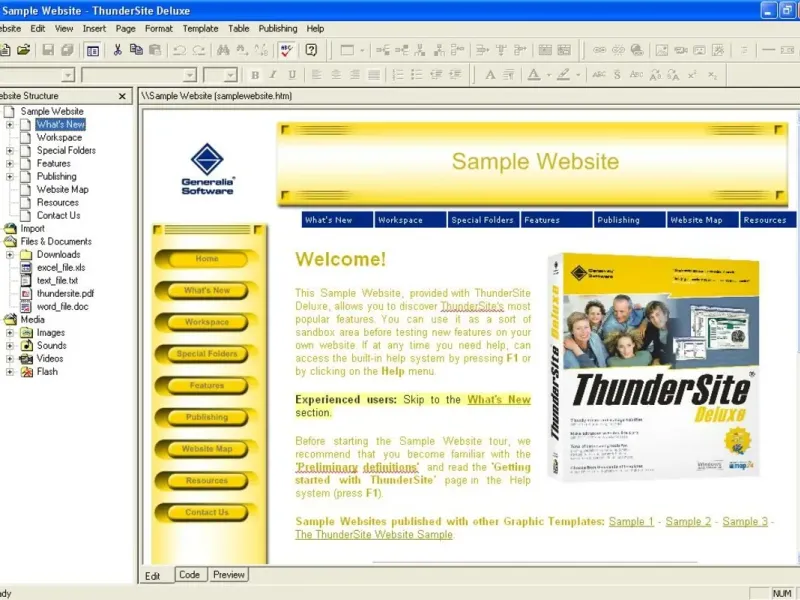
Task: Click the spell check ABC icon
Action: (x=287, y=50)
